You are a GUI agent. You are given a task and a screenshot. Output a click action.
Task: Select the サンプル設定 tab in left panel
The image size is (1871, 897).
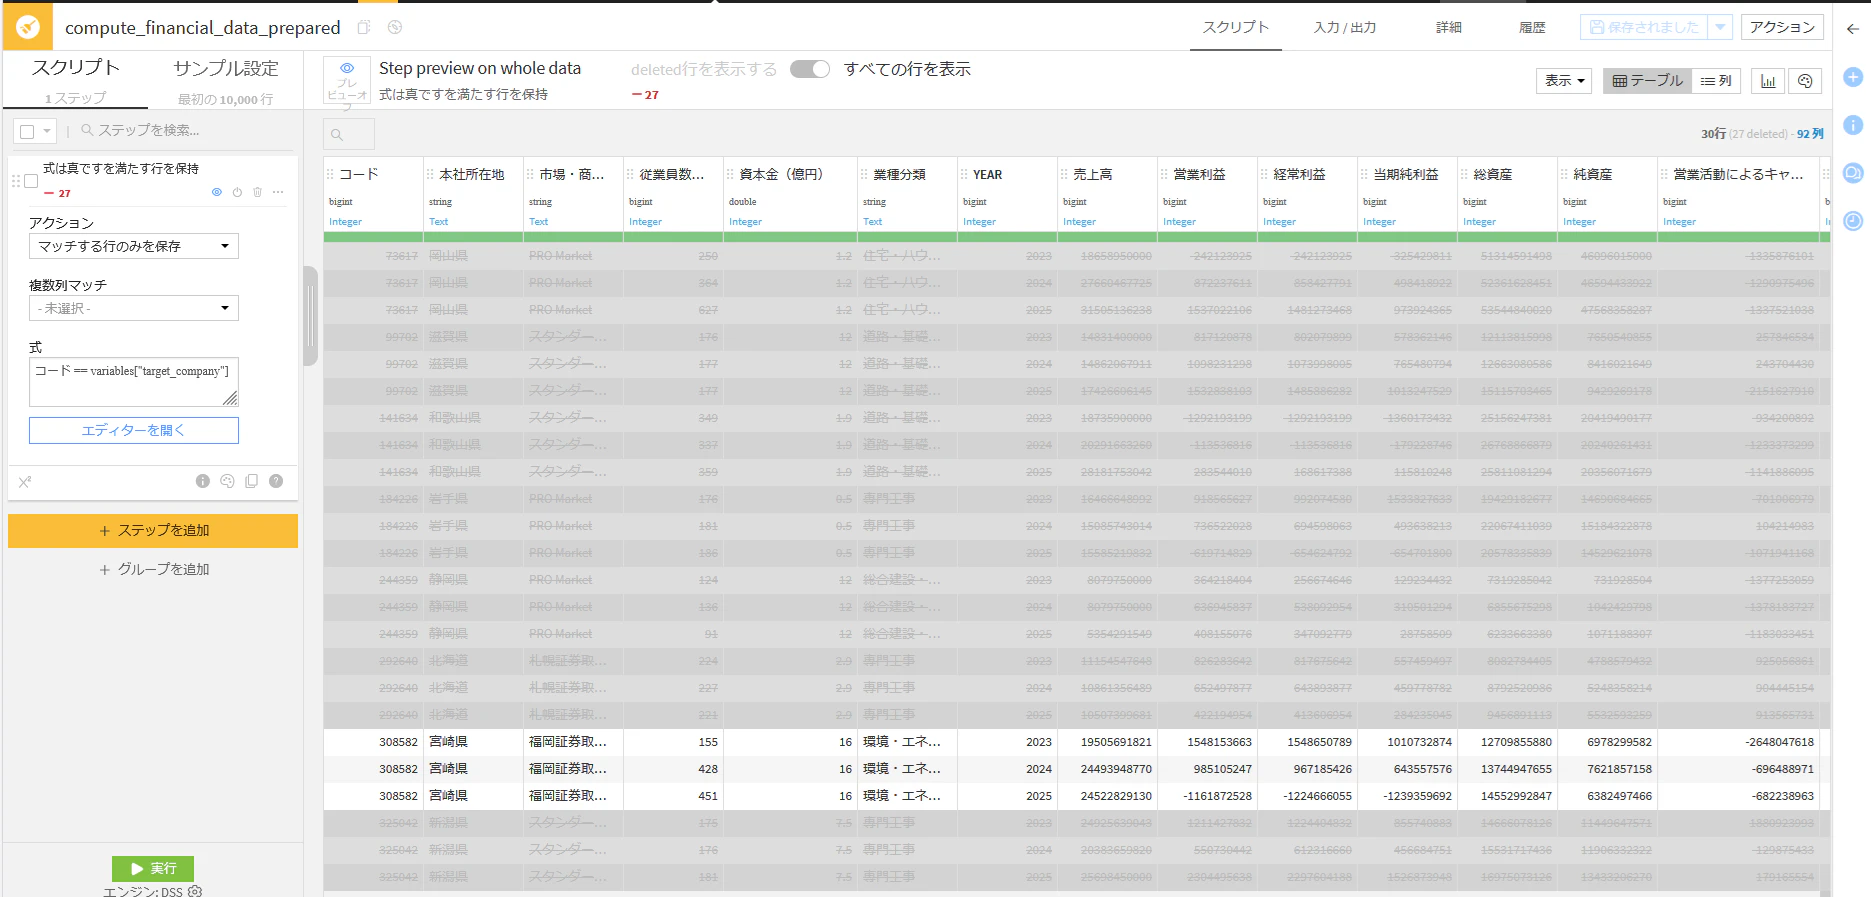click(x=226, y=80)
